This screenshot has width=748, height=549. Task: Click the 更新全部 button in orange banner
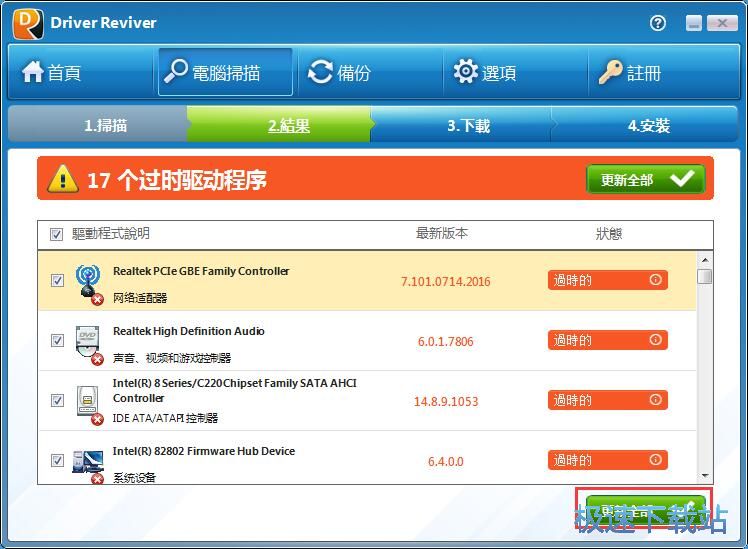tap(645, 179)
